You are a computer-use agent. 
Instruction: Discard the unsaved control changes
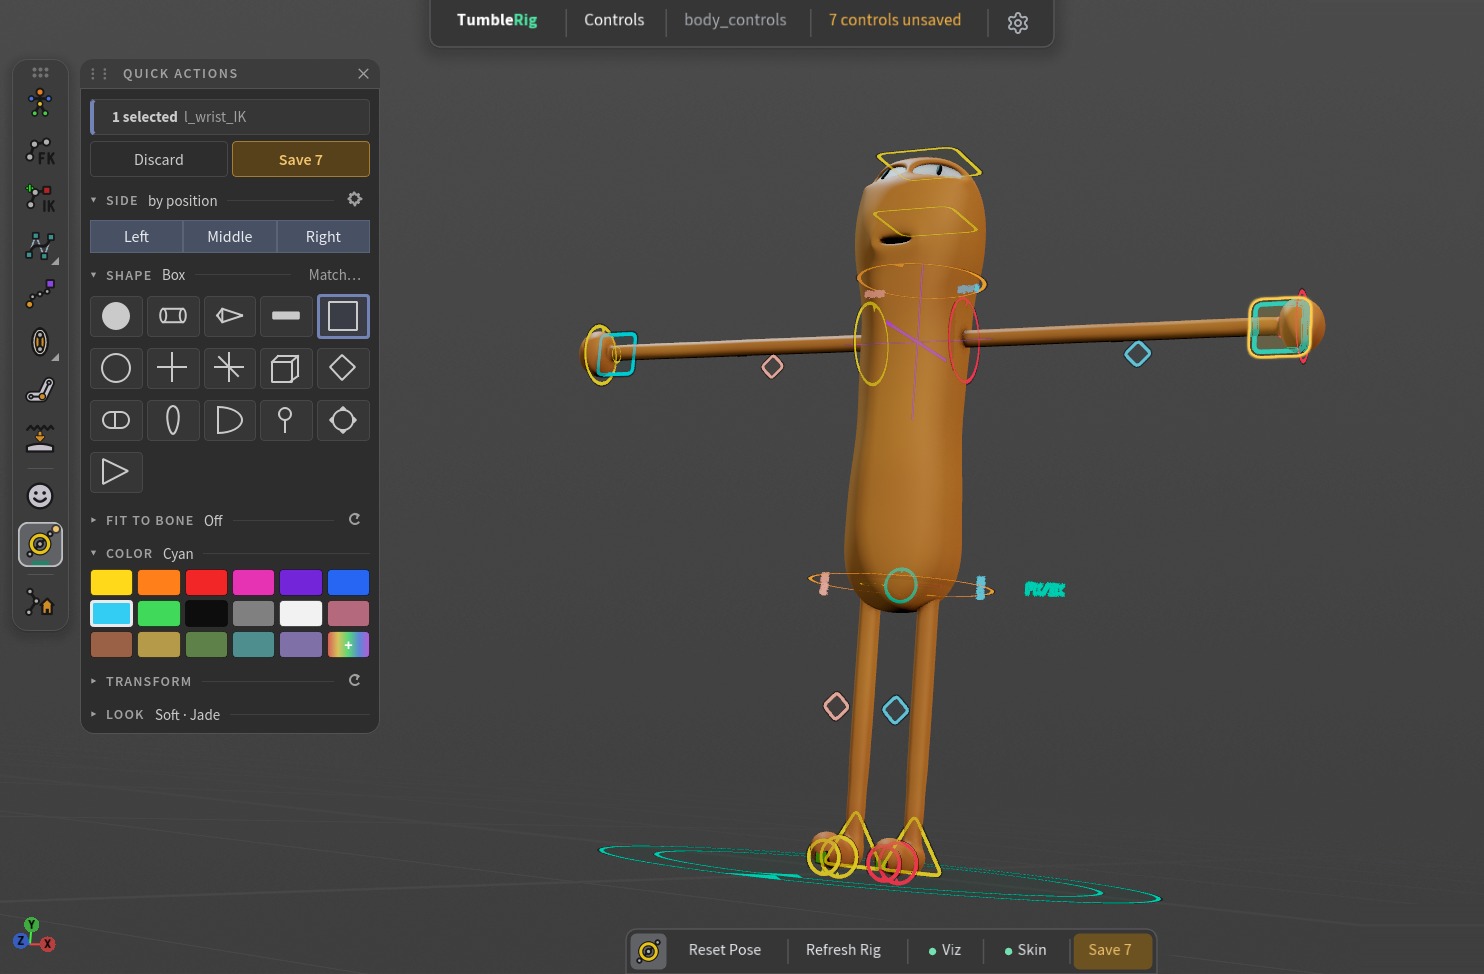click(159, 159)
